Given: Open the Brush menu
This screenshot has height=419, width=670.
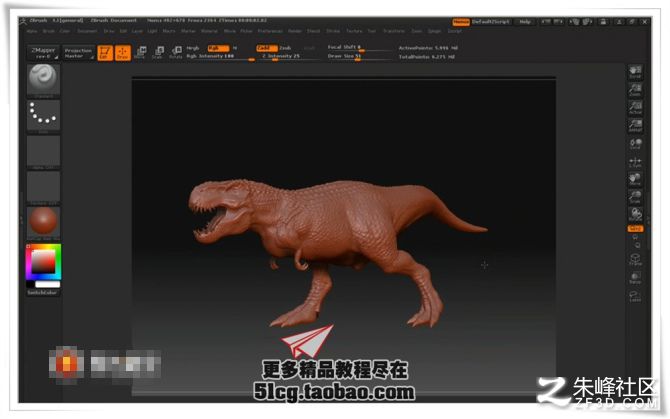Looking at the screenshot, I should 49,31.
